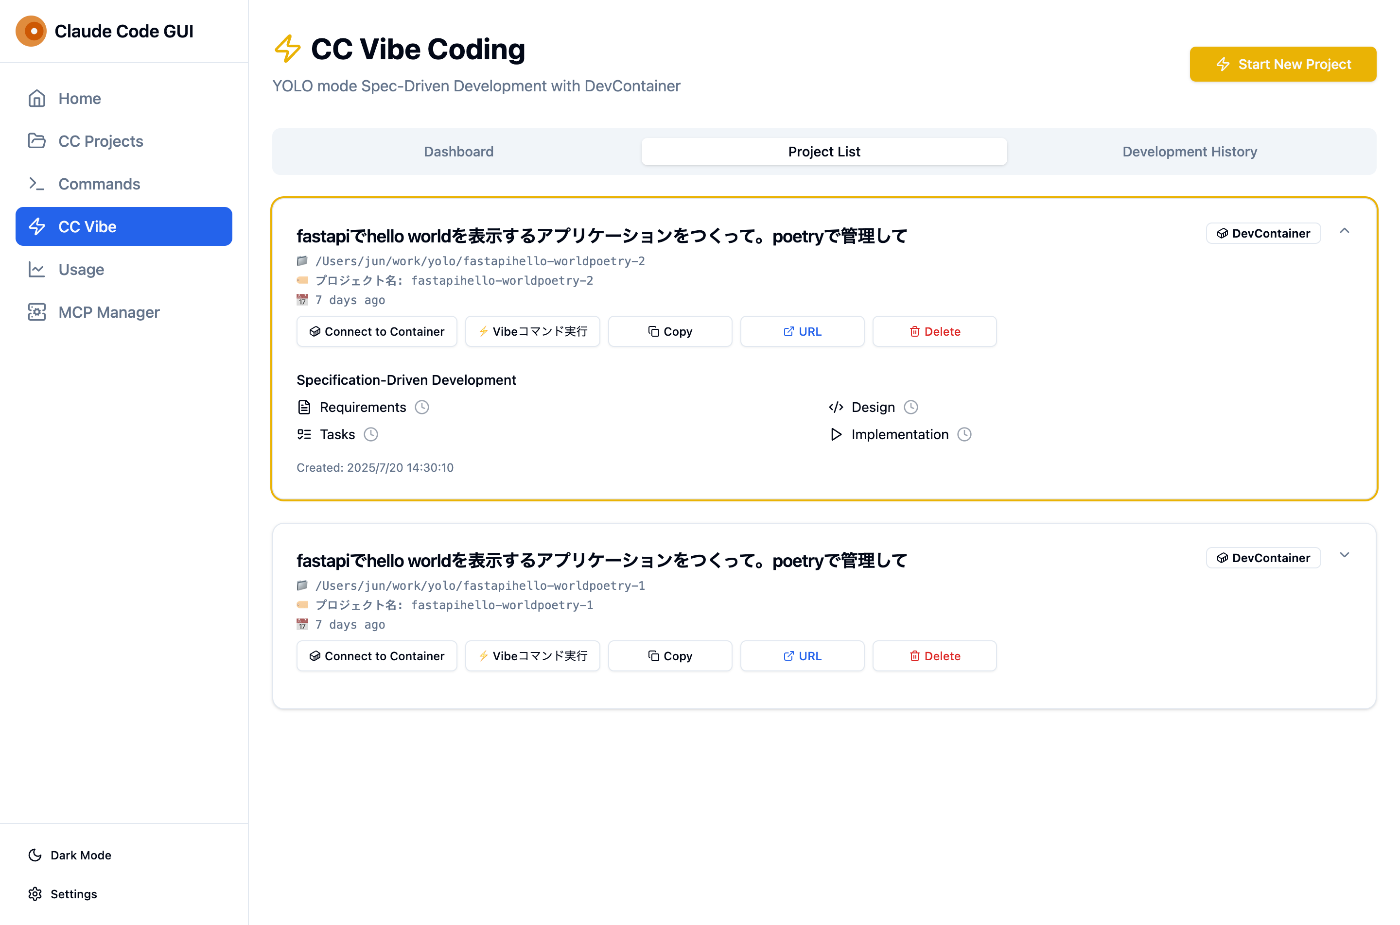Click the Tasks checklist icon

tap(304, 434)
